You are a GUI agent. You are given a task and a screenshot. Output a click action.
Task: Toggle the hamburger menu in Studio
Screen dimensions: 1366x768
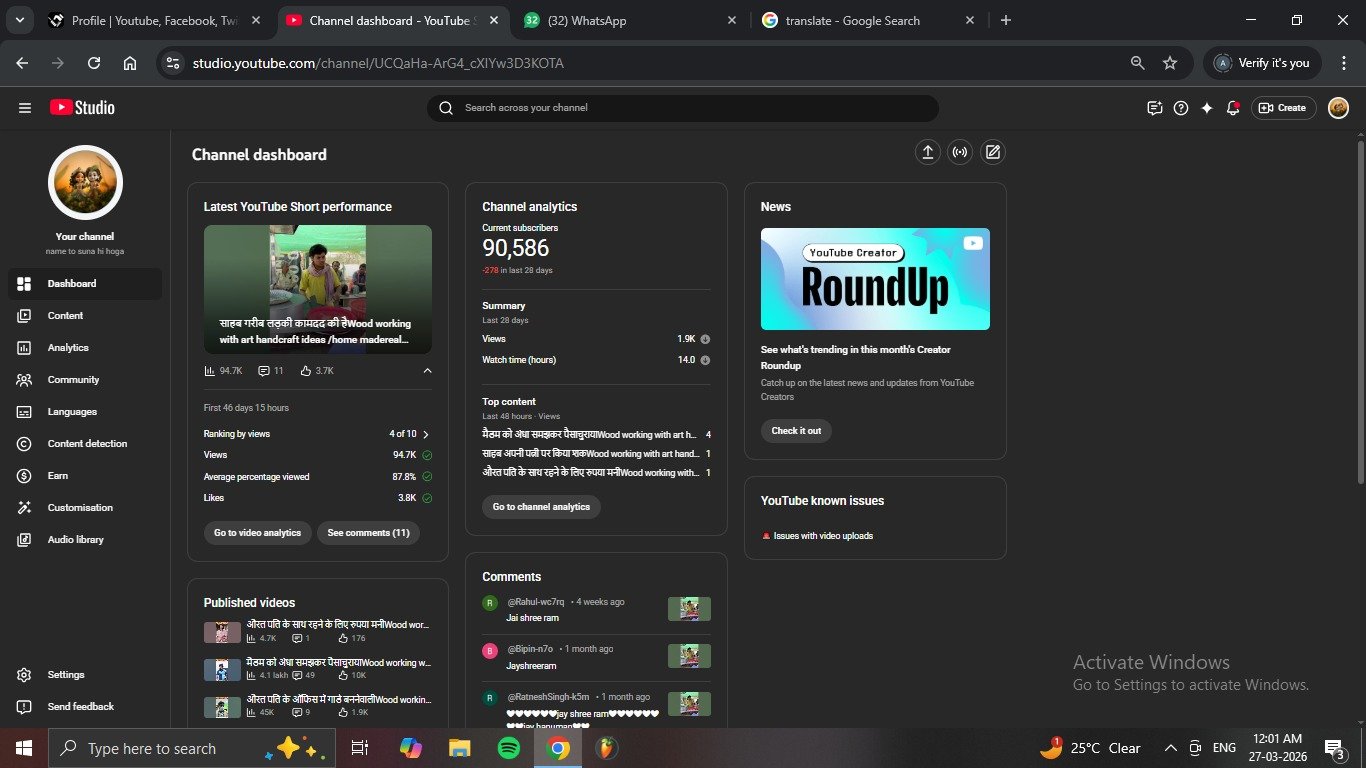click(x=25, y=108)
